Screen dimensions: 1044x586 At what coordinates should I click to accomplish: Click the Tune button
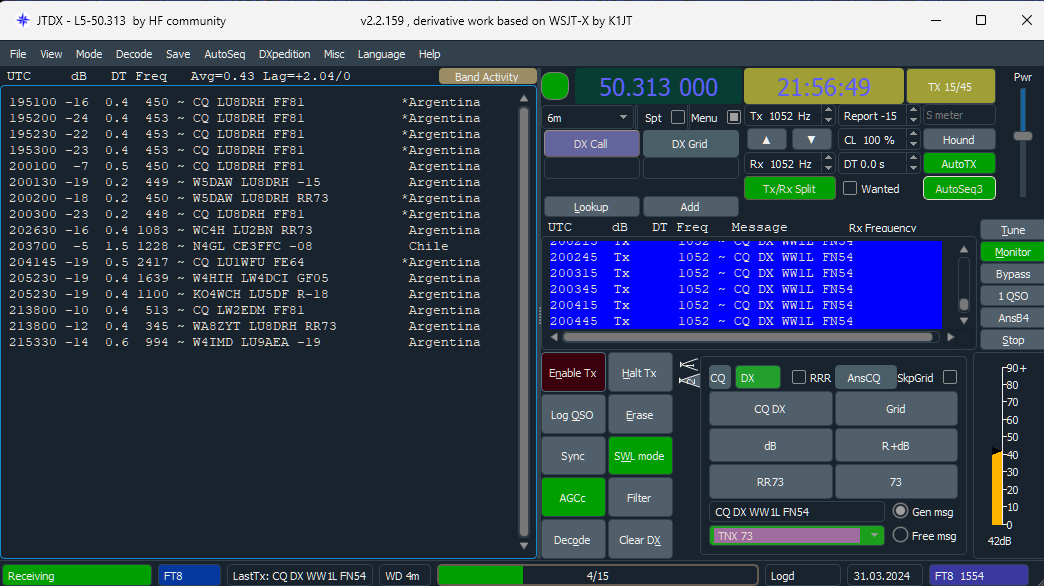1012,230
